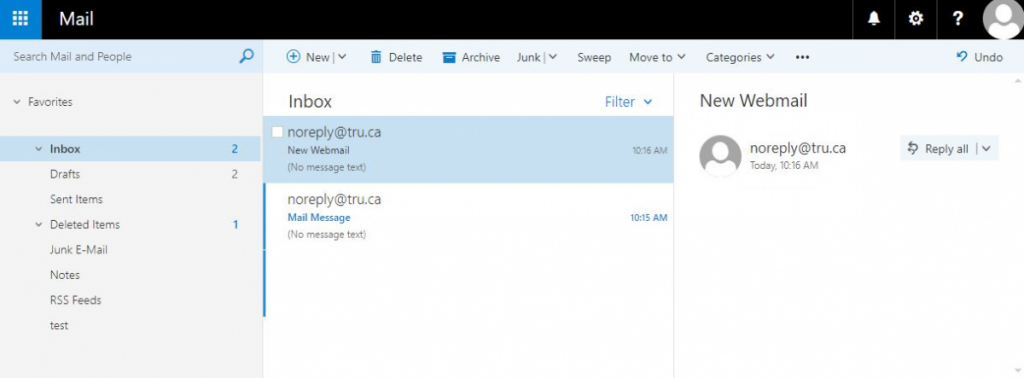Open the Move to dropdown

pos(657,57)
